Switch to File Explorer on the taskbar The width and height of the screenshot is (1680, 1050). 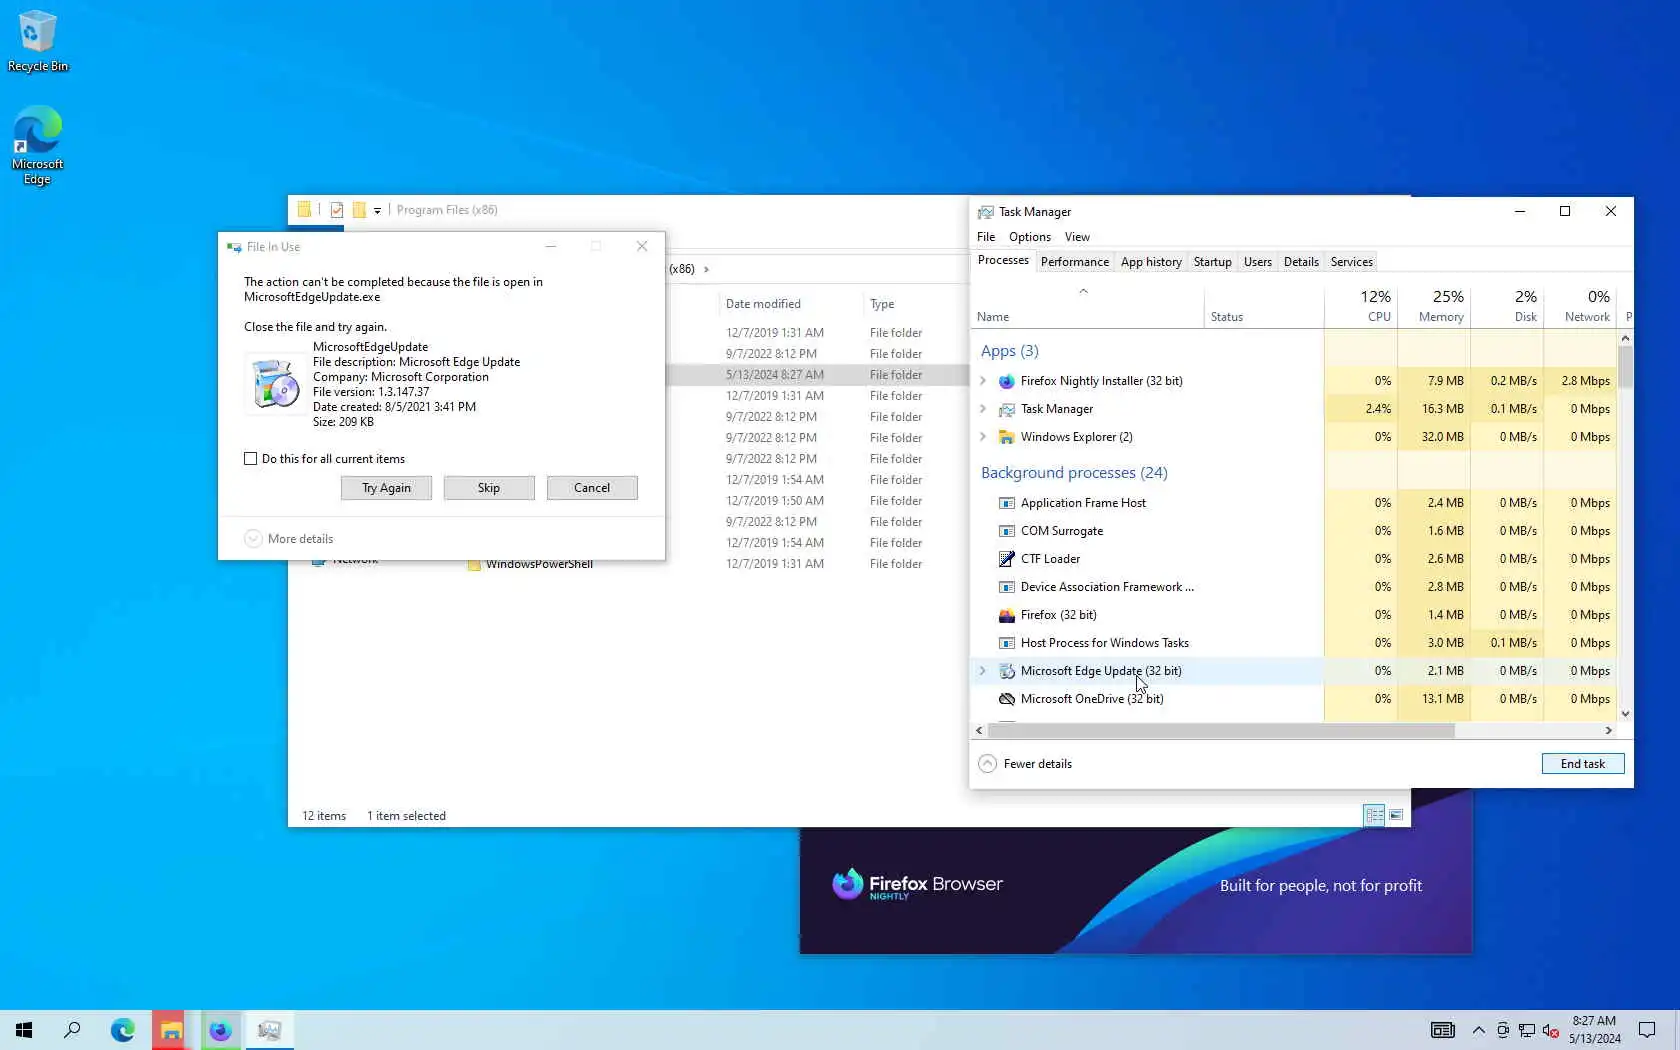pos(171,1030)
